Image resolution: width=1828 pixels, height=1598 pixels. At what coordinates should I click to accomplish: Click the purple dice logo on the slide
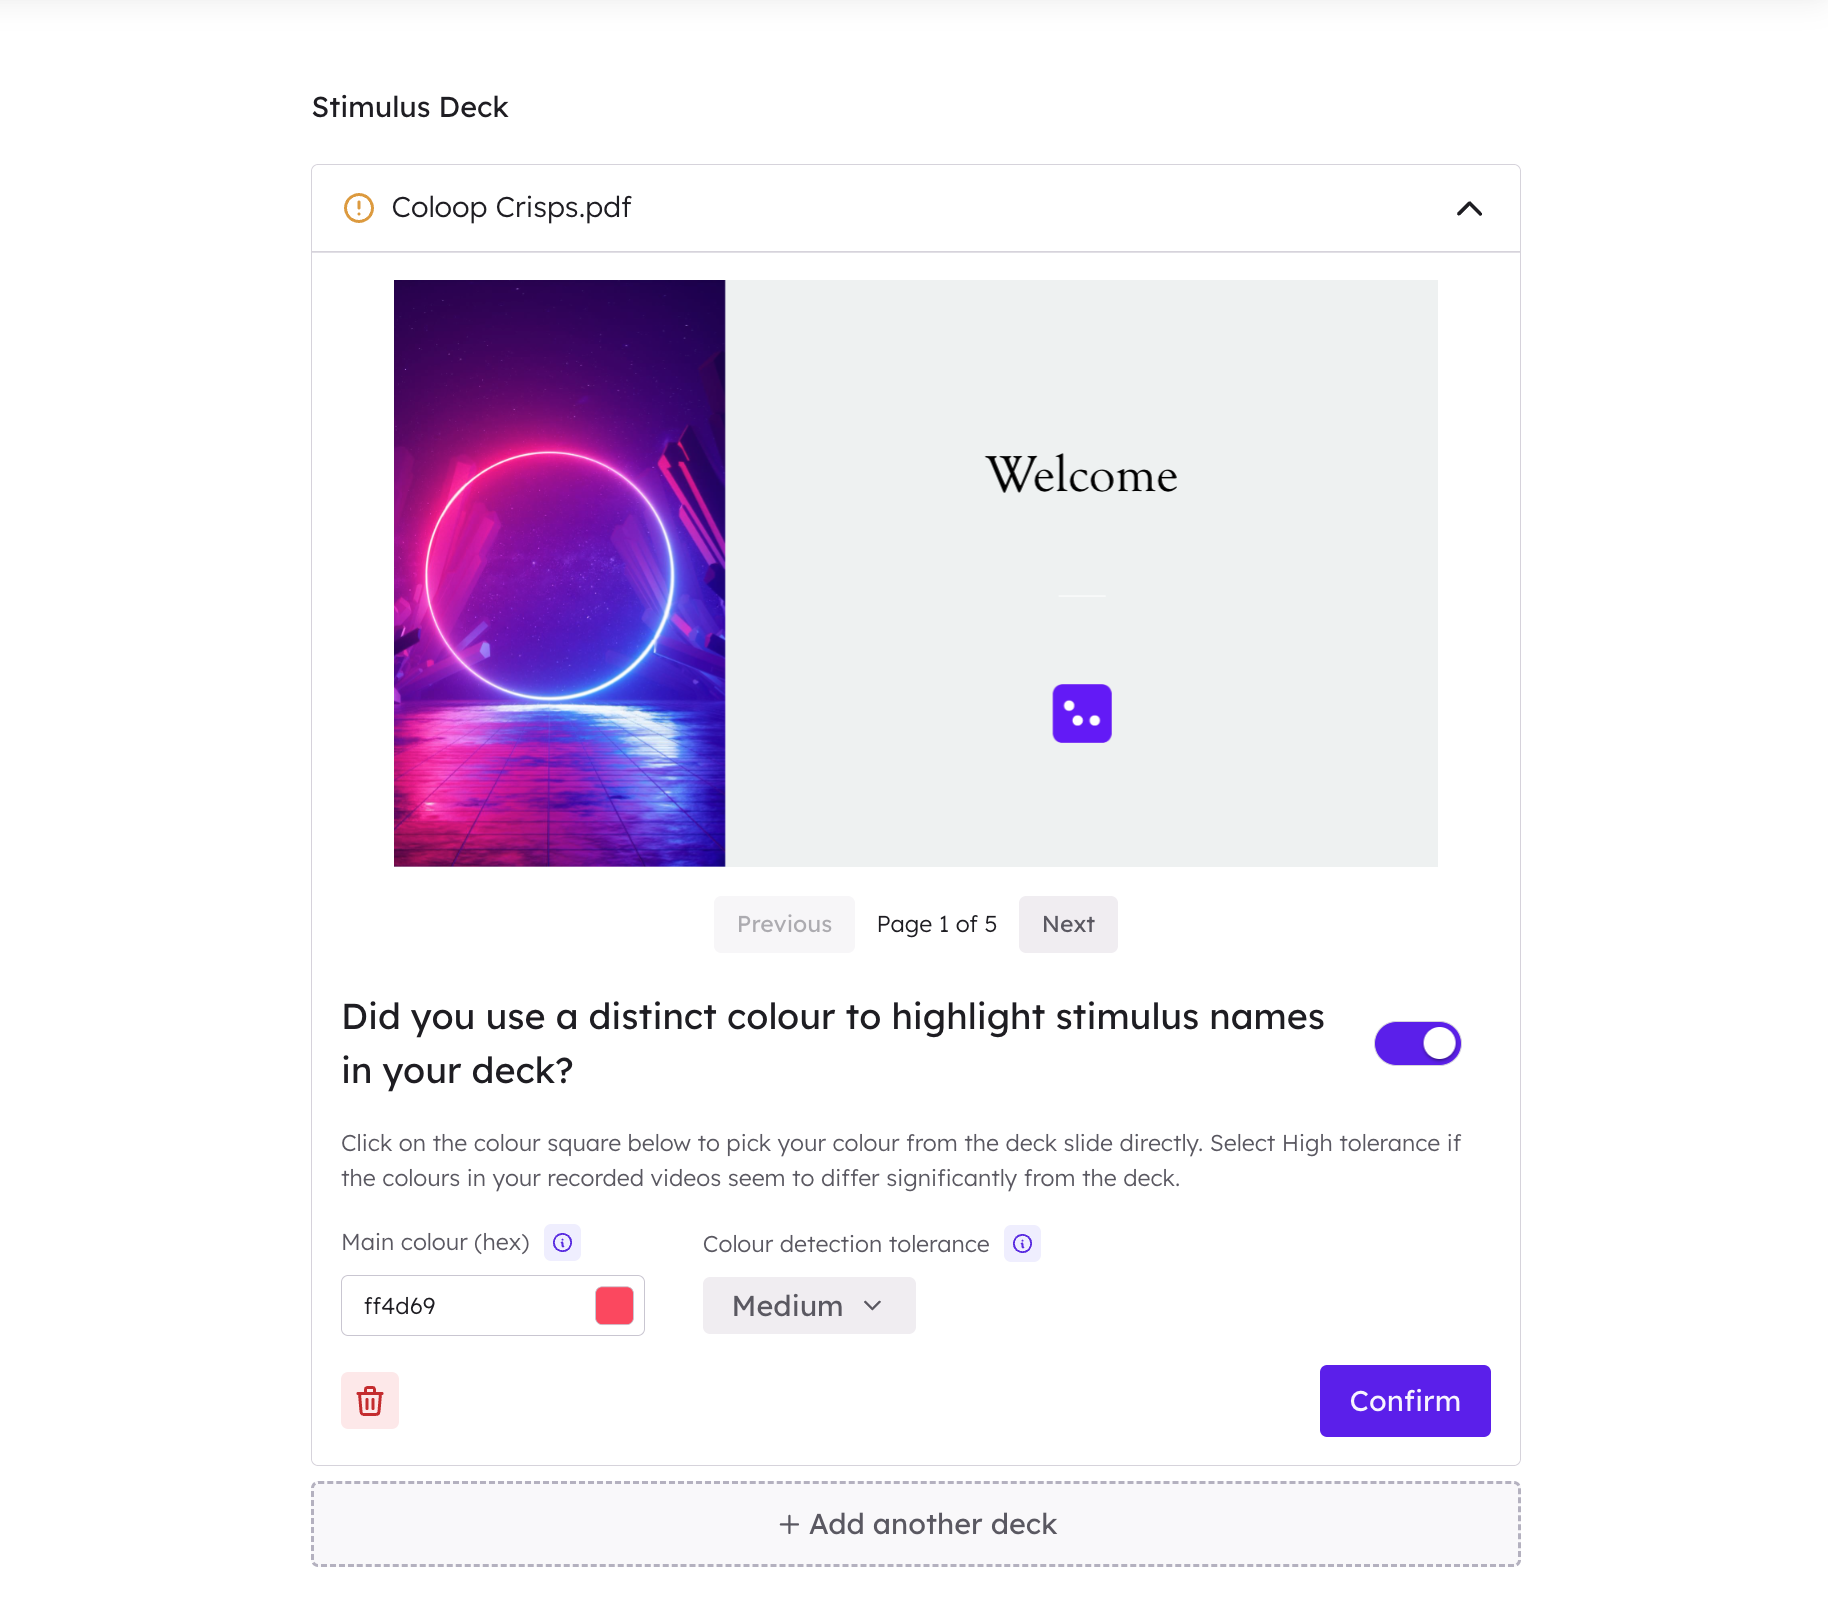pyautogui.click(x=1082, y=713)
